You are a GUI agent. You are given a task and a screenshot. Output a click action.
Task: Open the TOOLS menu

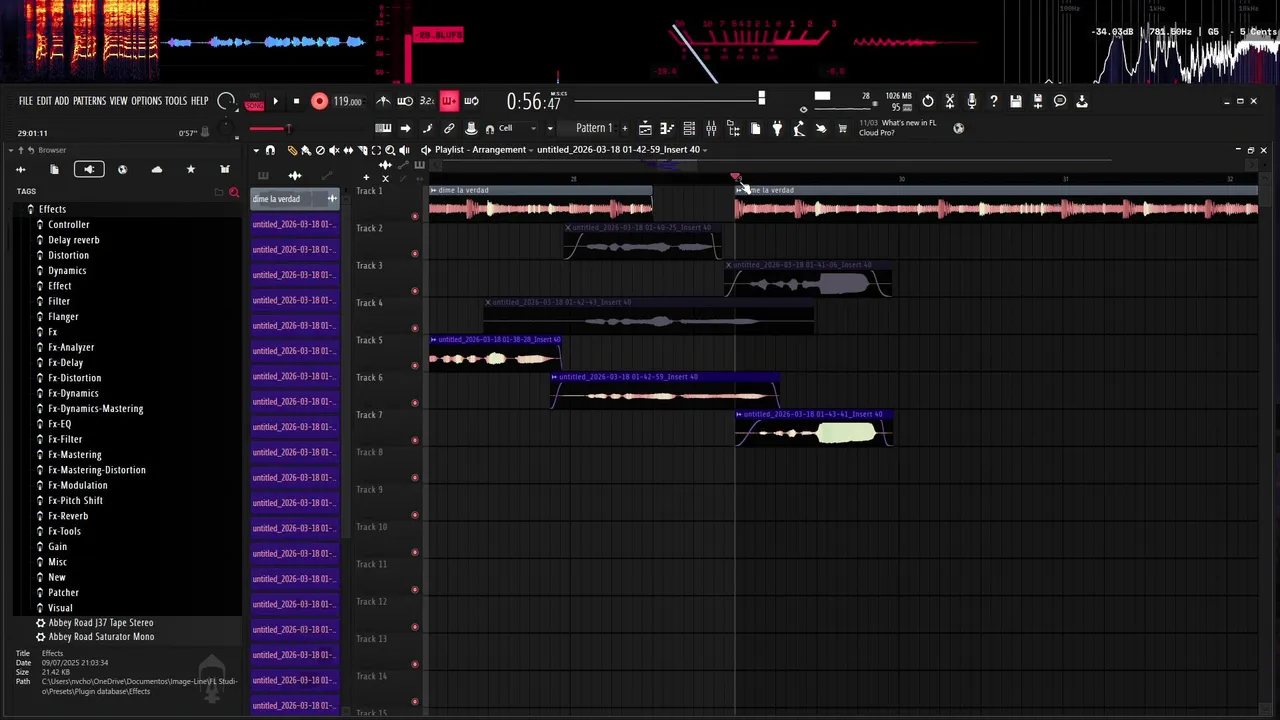coord(176,101)
